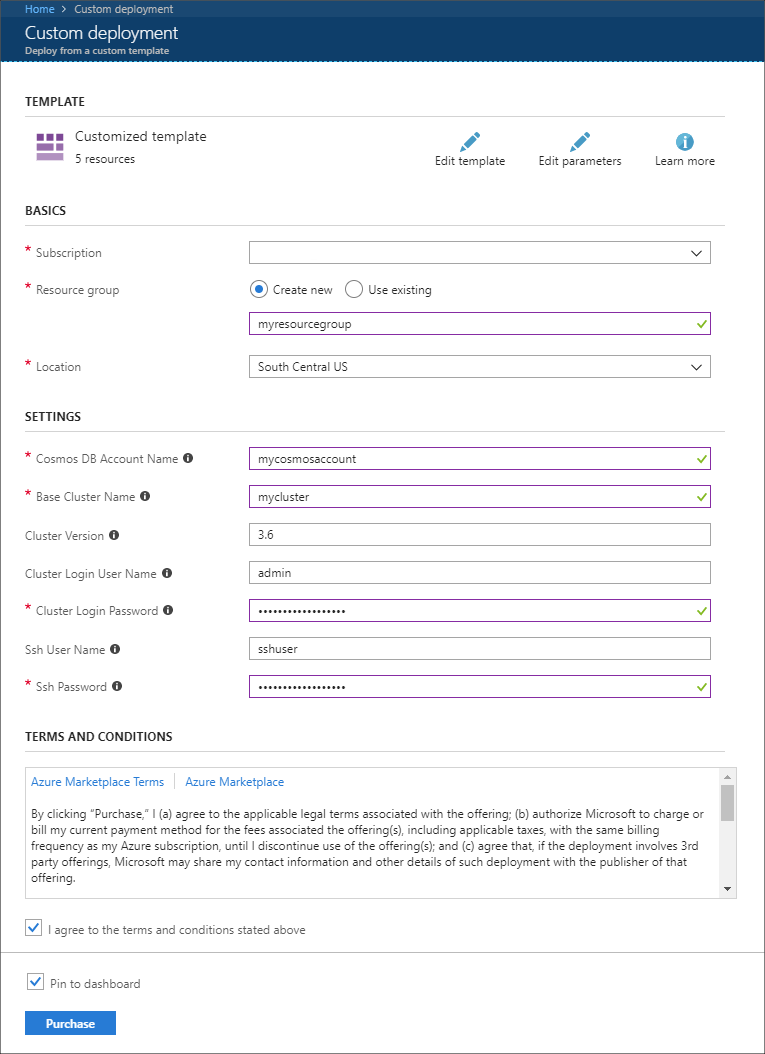The height and width of the screenshot is (1054, 765).
Task: Go to Home in the breadcrumb
Action: 39,9
